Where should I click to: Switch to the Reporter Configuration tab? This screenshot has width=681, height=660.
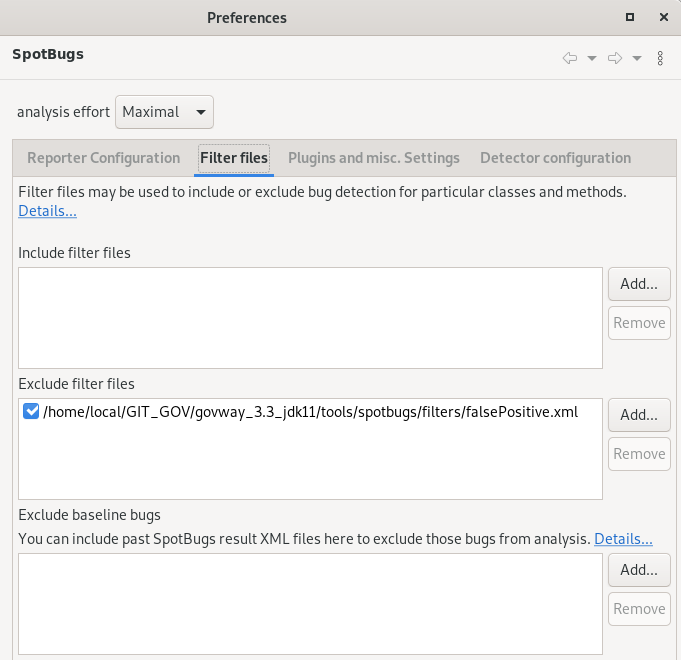click(x=103, y=158)
